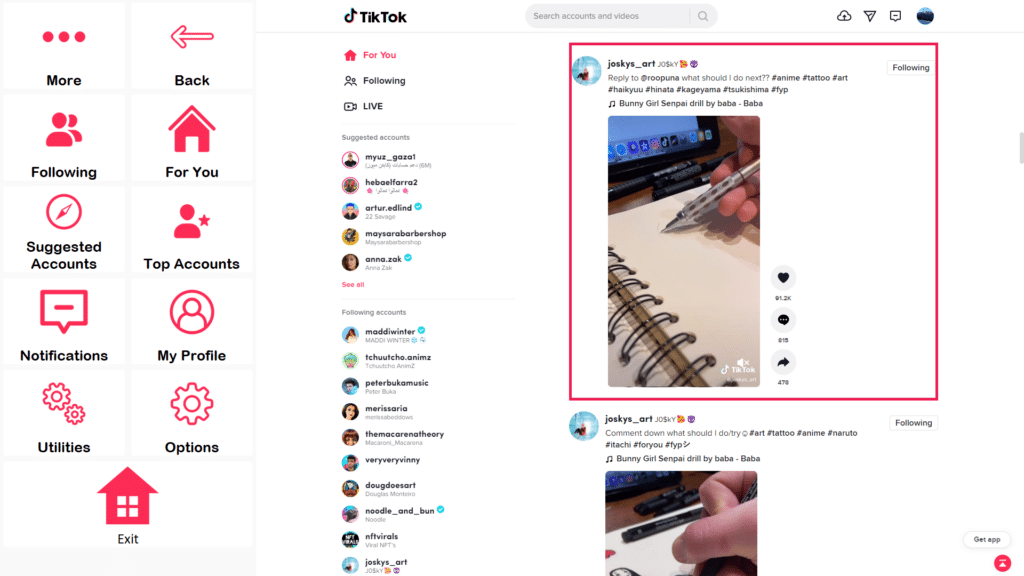The image size is (1024, 576).
Task: Open Top Accounts tile
Action: click(x=191, y=230)
